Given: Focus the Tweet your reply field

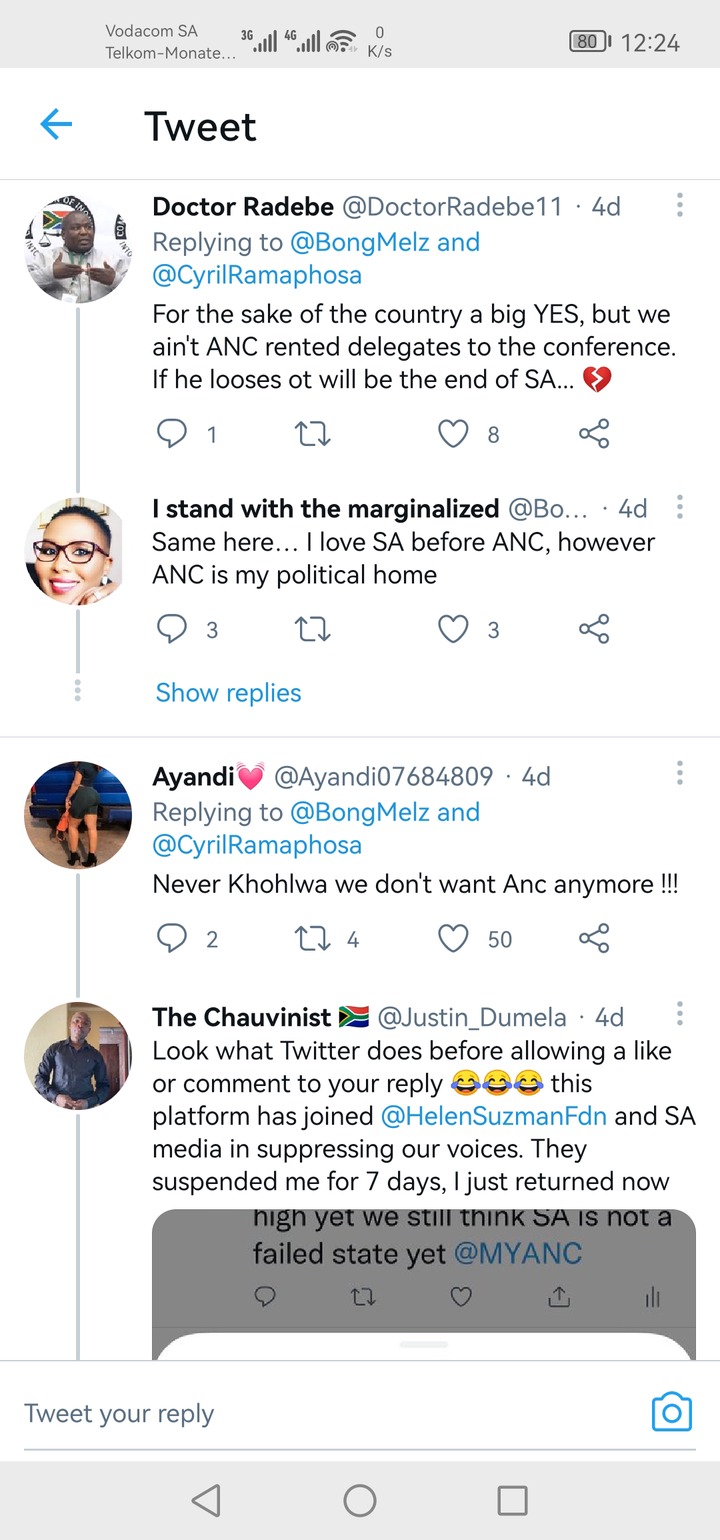Looking at the screenshot, I should pyautogui.click(x=300, y=1413).
